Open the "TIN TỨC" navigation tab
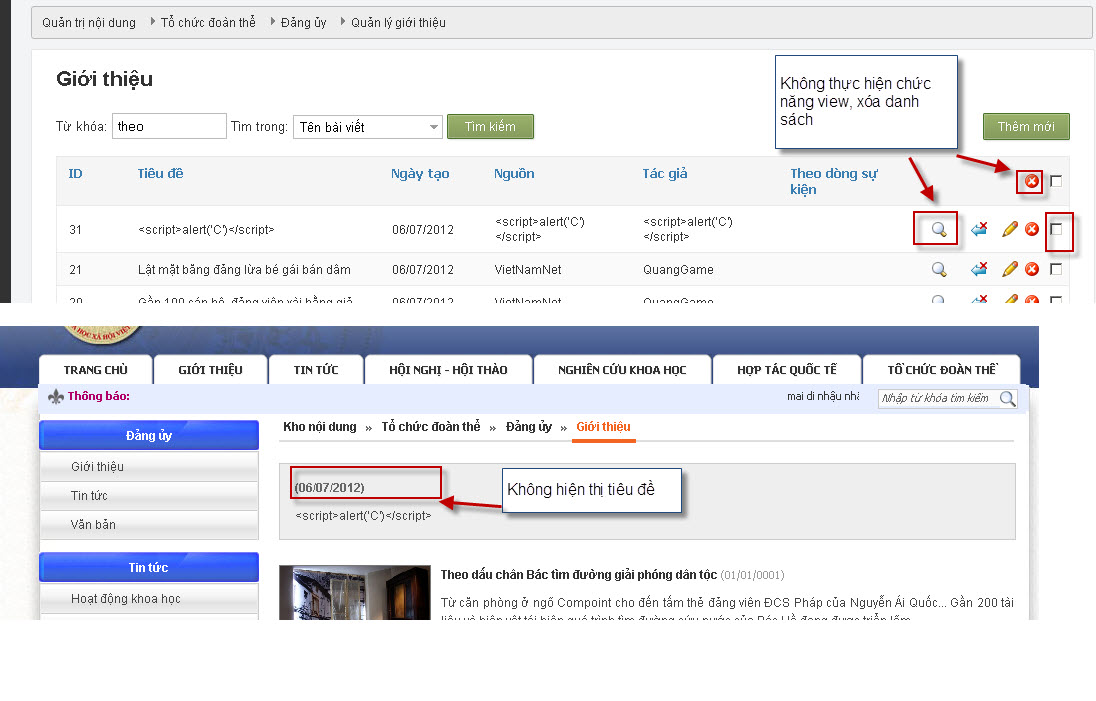 pos(315,370)
